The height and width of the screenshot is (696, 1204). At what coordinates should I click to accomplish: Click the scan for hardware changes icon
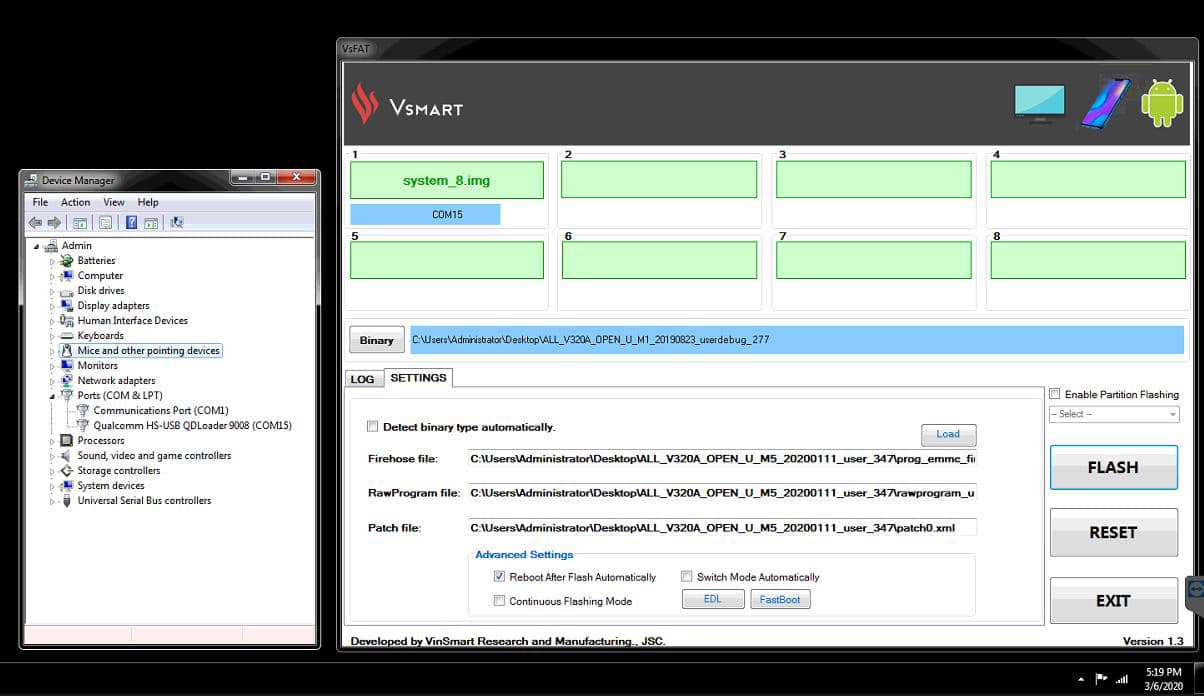177,222
